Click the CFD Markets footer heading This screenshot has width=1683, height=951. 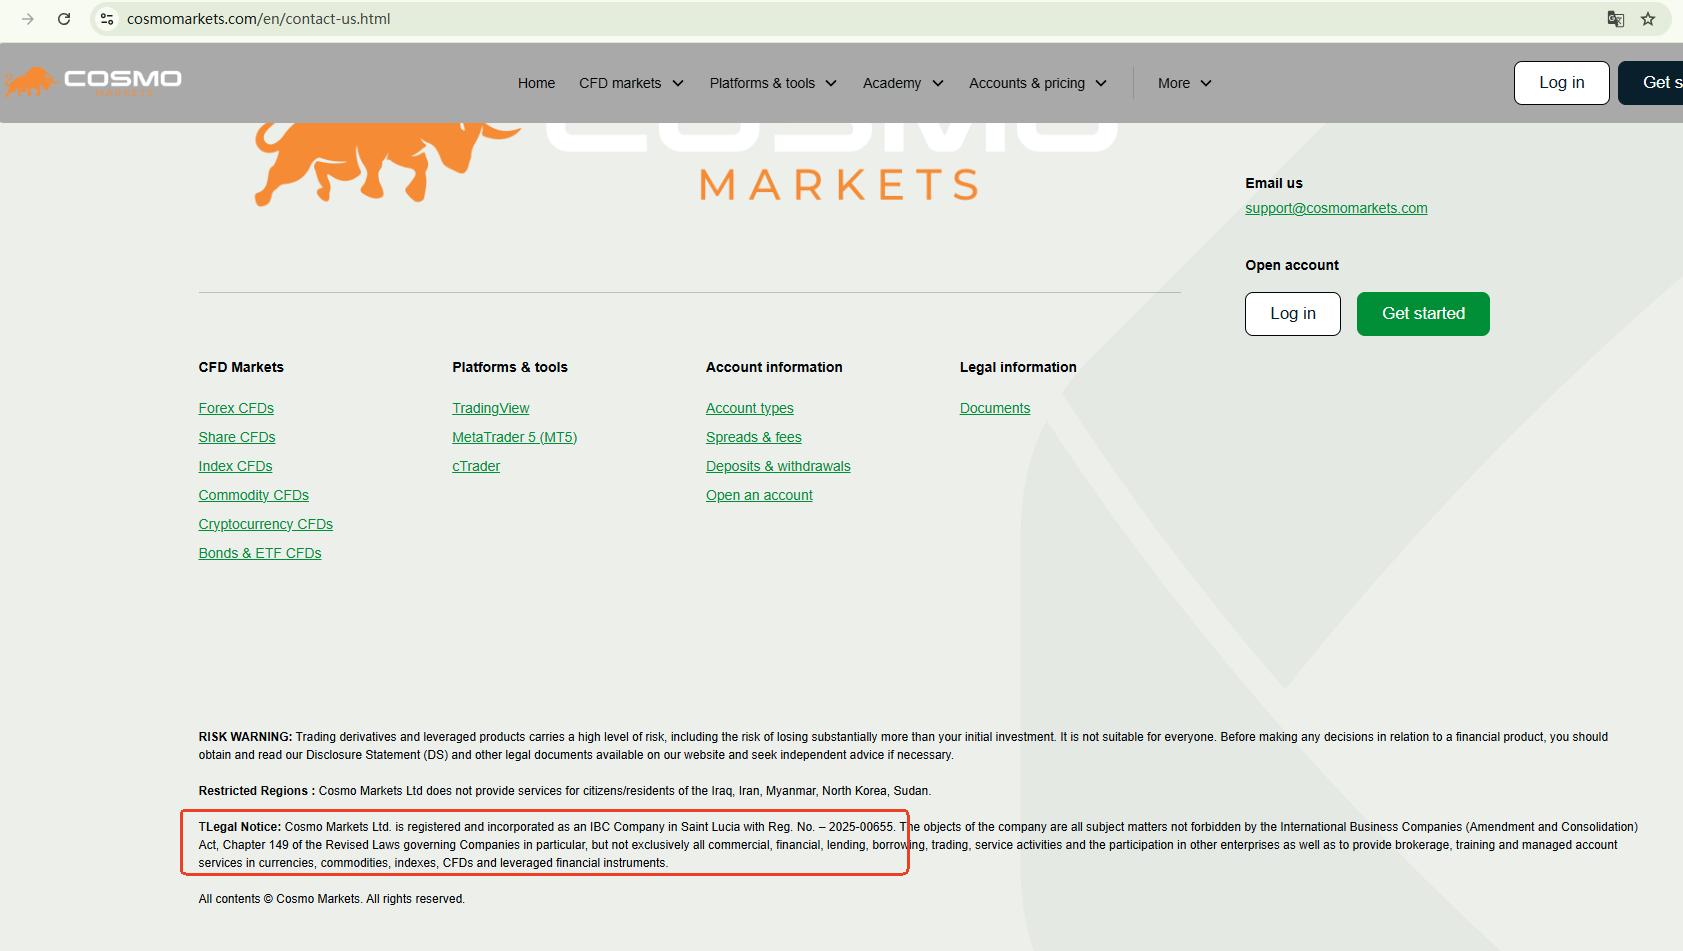click(241, 367)
